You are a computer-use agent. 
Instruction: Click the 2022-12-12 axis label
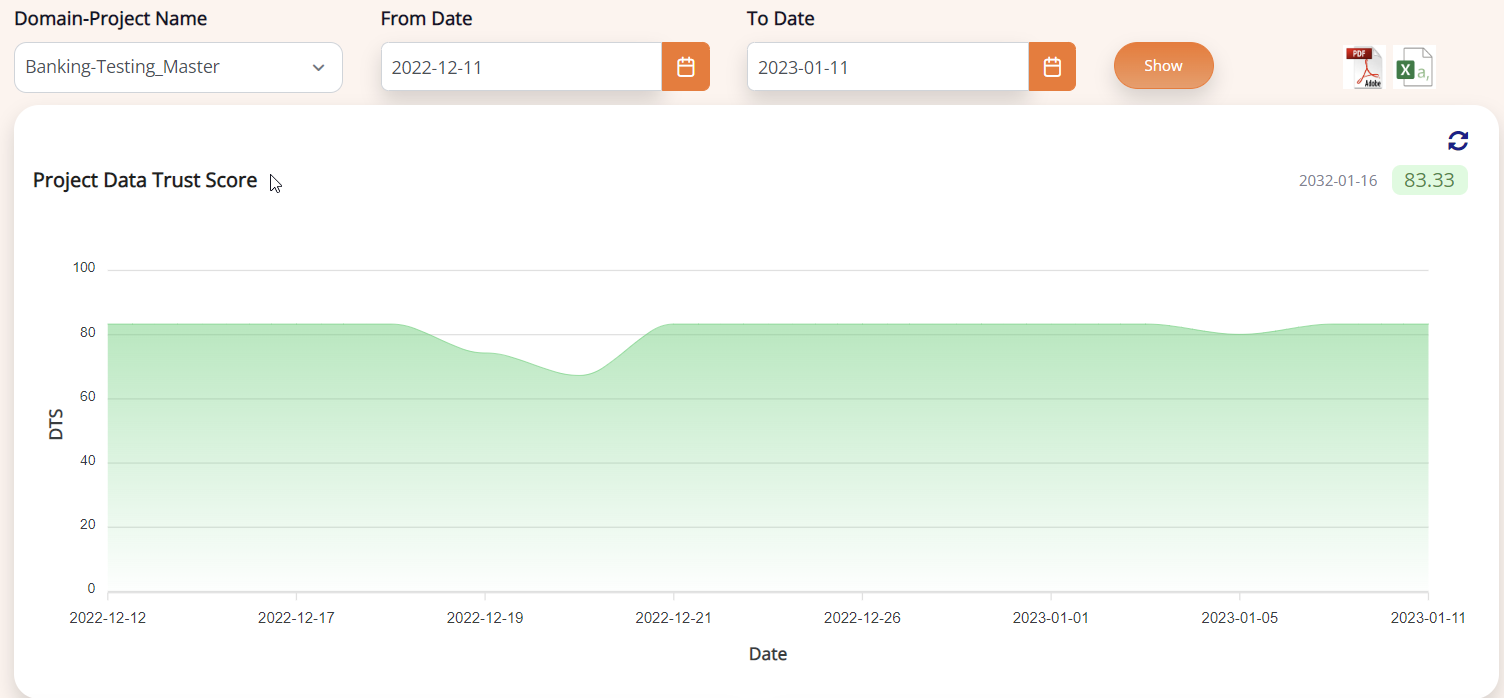tap(108, 618)
